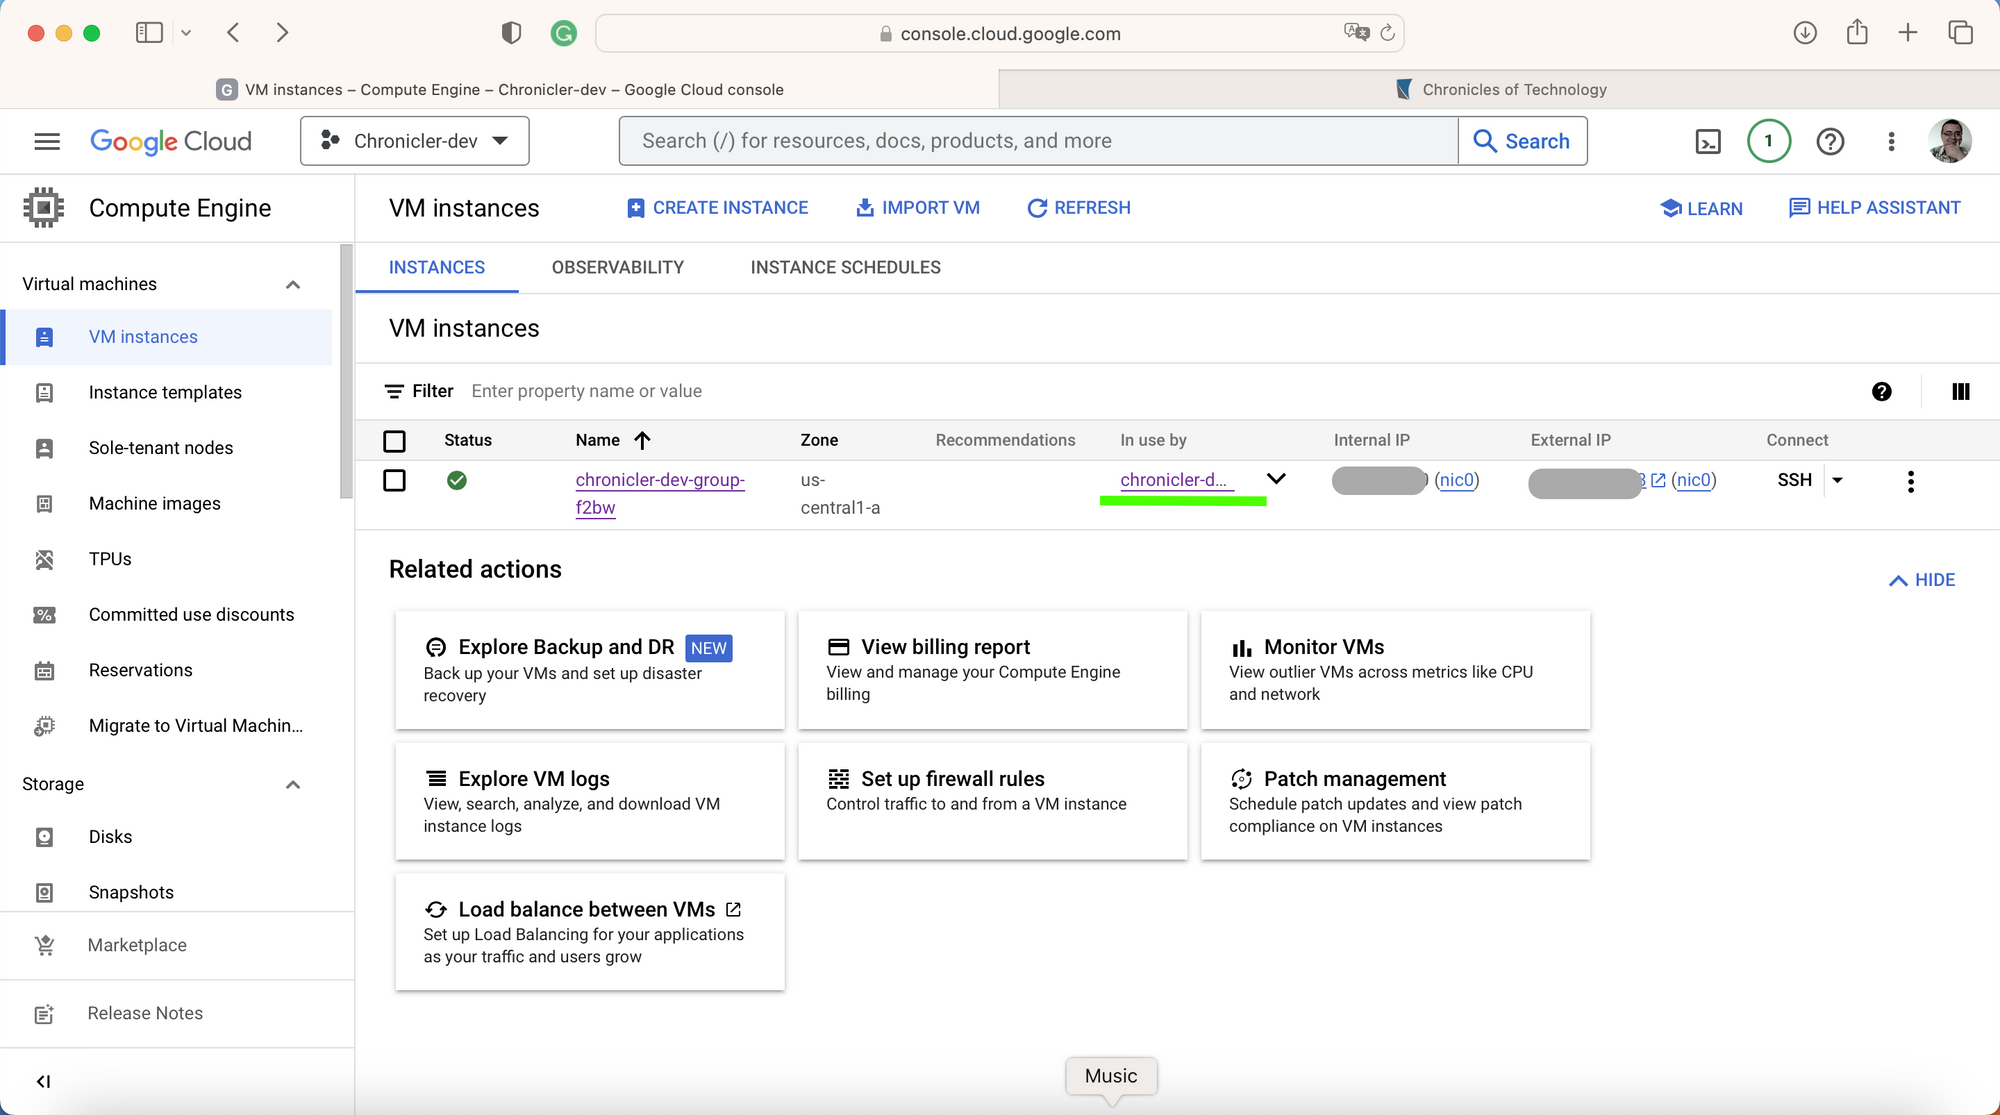Viewport: 2000px width, 1115px height.
Task: Collapse the sidebar with bottom-left arrow icon
Action: pyautogui.click(x=43, y=1081)
